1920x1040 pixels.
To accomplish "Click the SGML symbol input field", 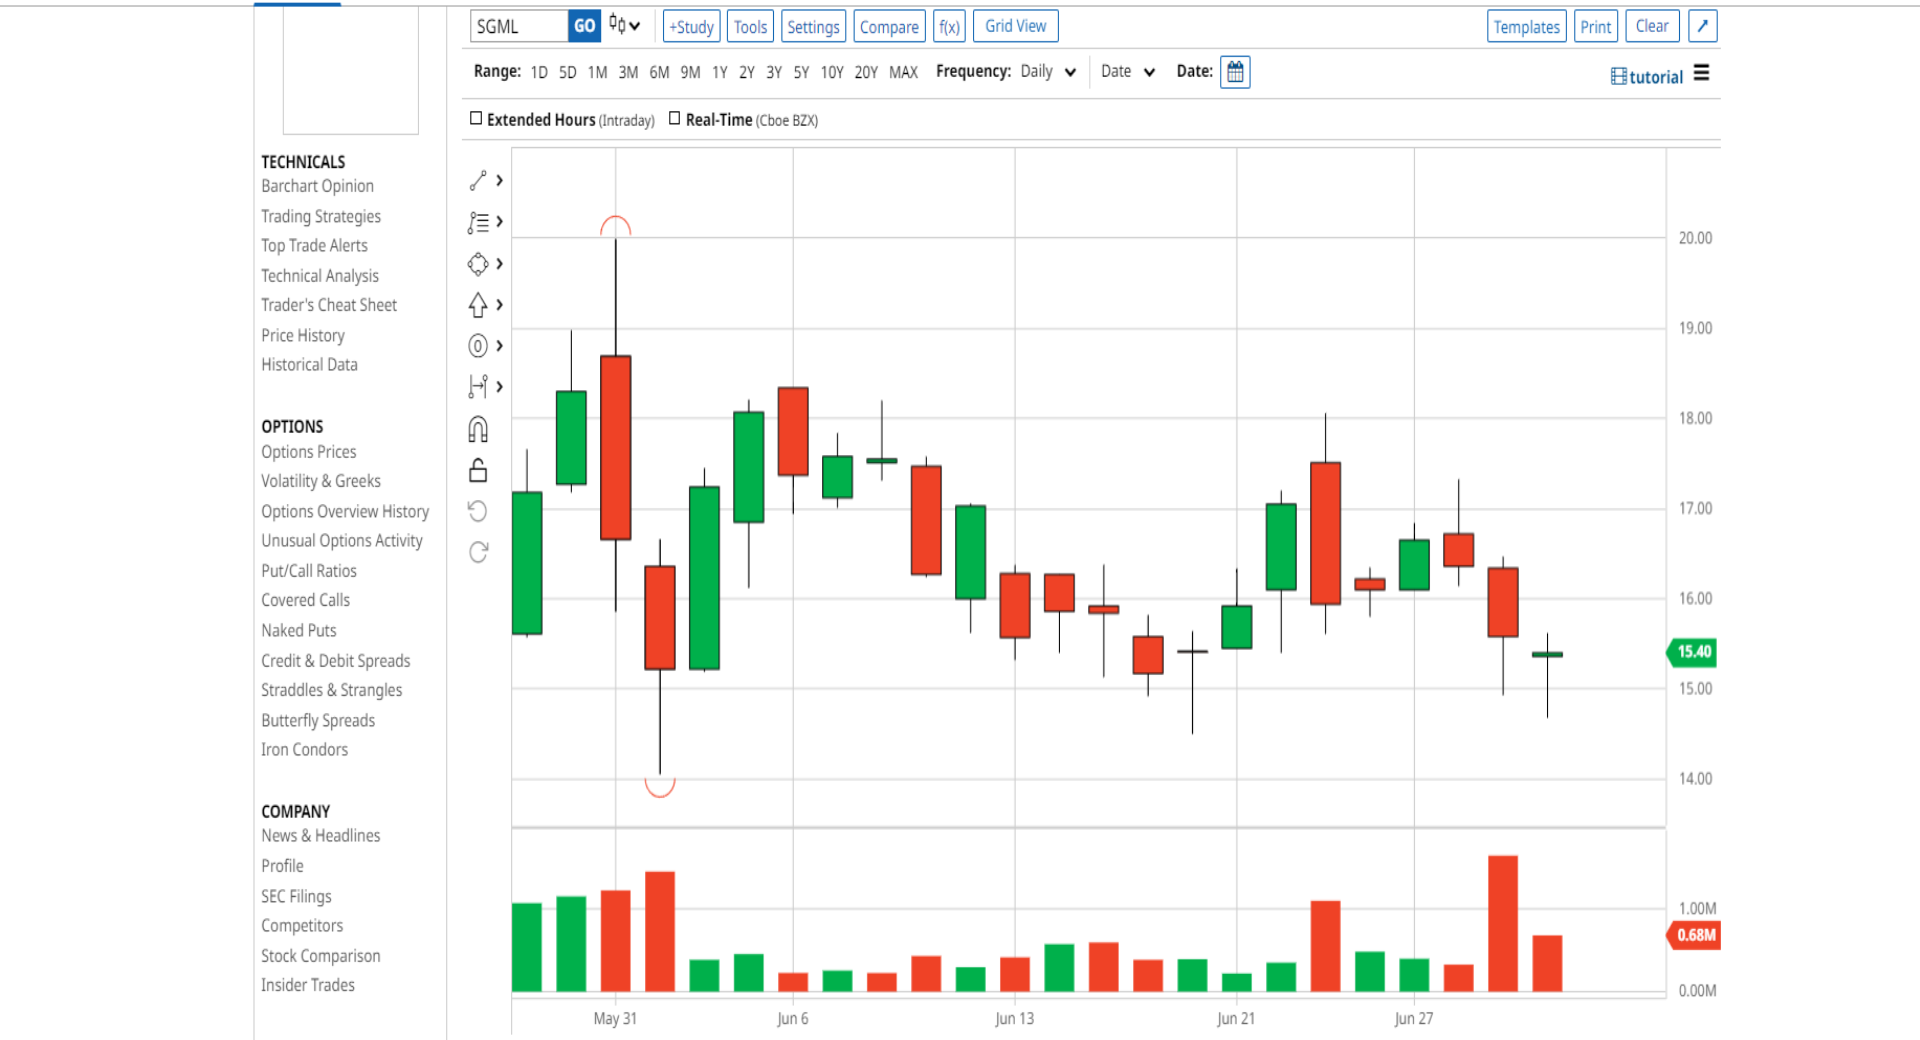I will (x=519, y=27).
